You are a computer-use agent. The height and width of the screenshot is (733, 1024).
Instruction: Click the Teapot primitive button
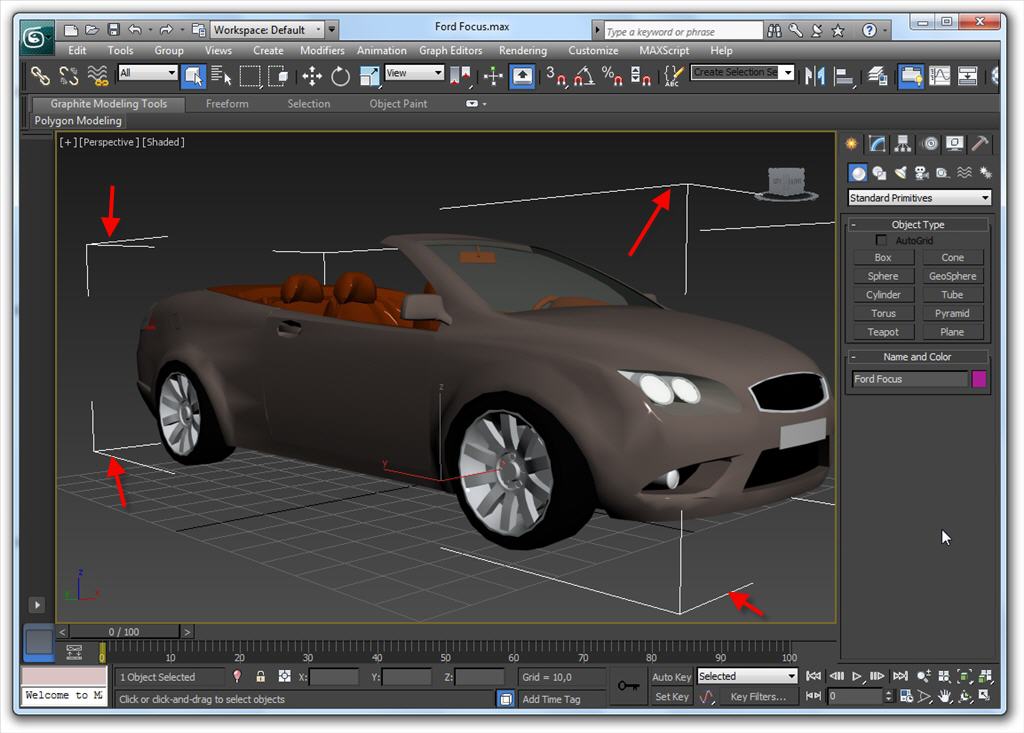click(x=882, y=332)
